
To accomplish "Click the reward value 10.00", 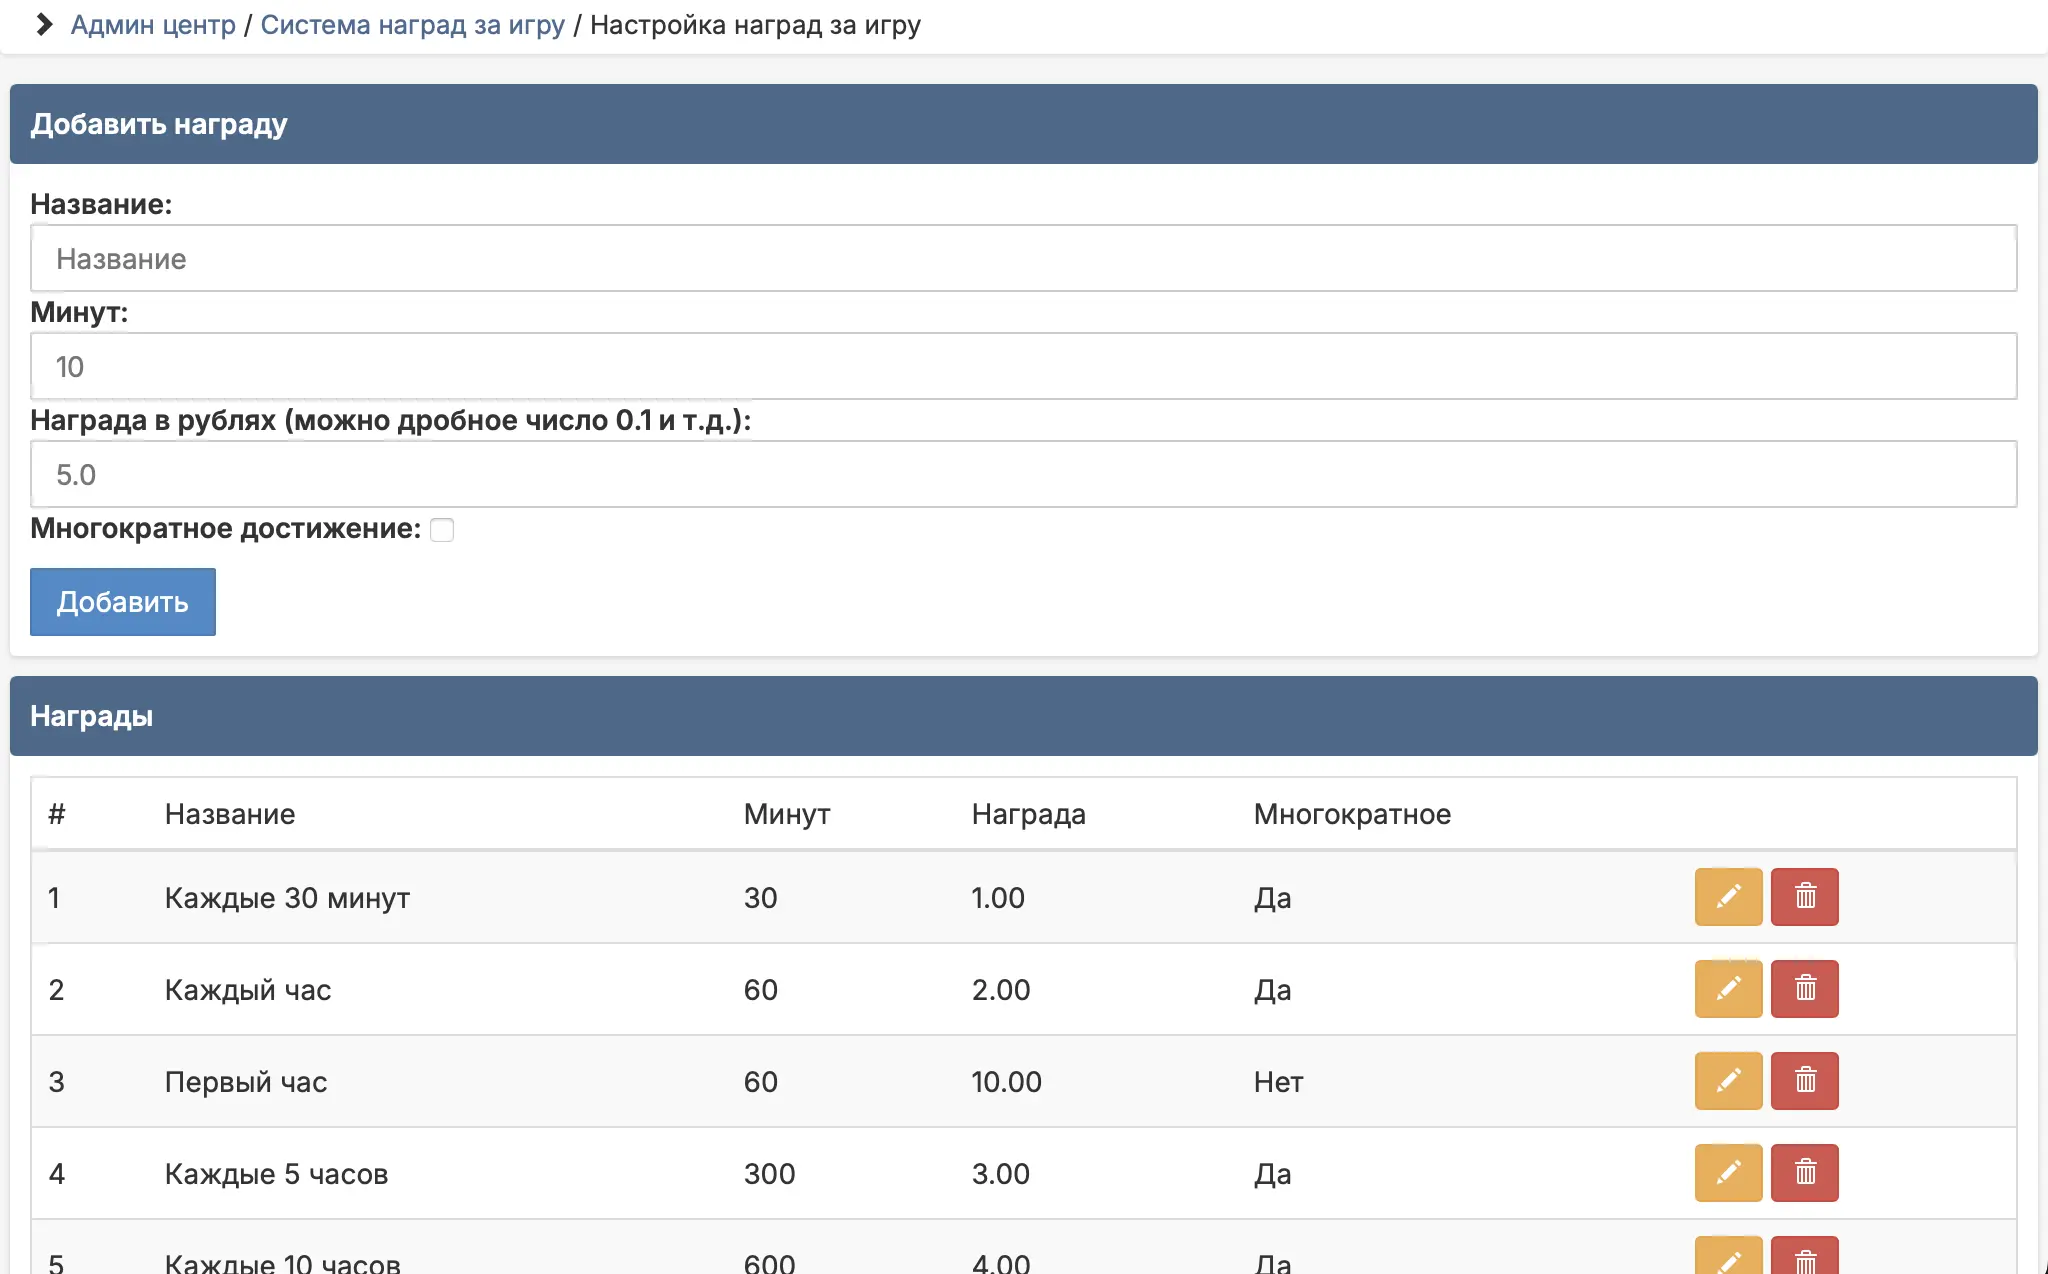I will 1007,1082.
